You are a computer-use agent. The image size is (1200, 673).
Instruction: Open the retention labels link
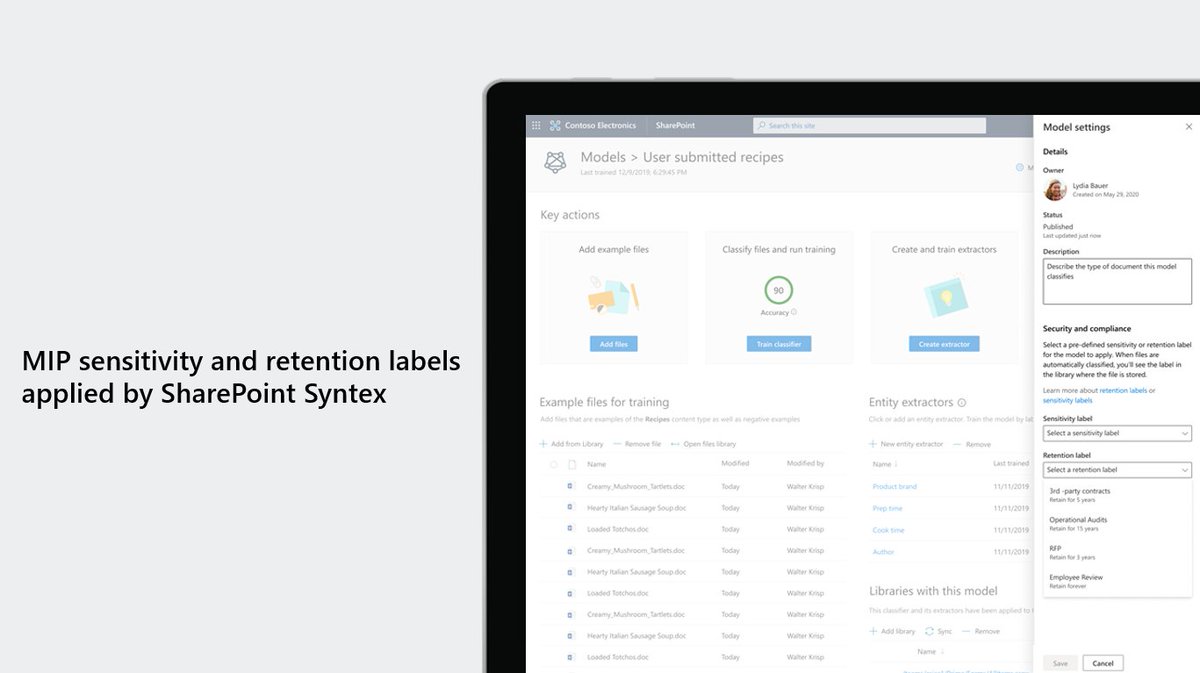click(1123, 390)
